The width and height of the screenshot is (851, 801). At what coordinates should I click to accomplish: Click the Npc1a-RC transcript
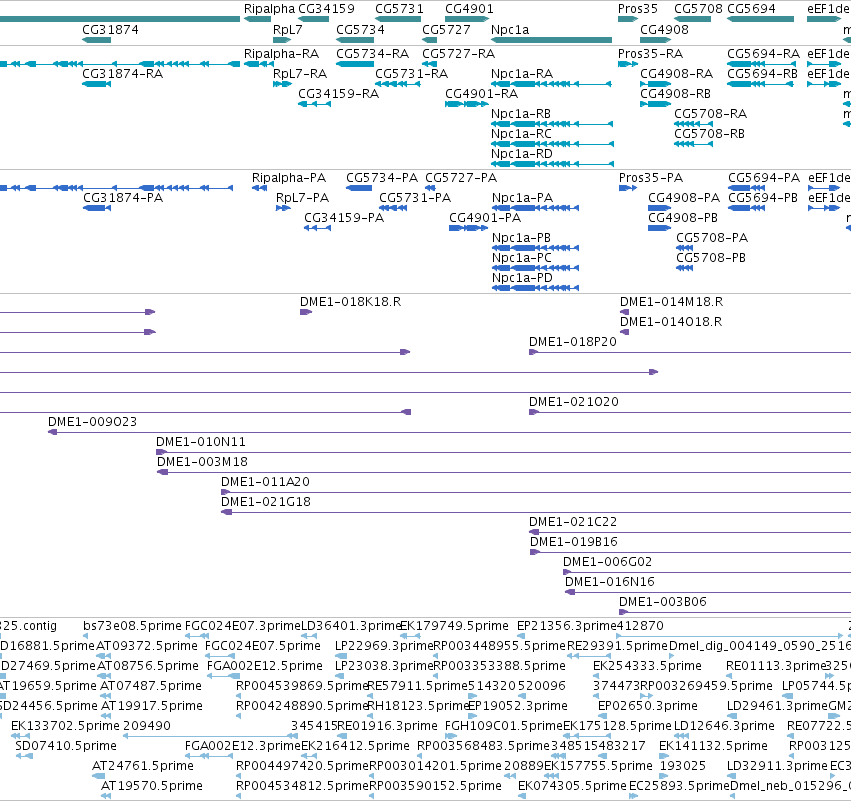552,144
